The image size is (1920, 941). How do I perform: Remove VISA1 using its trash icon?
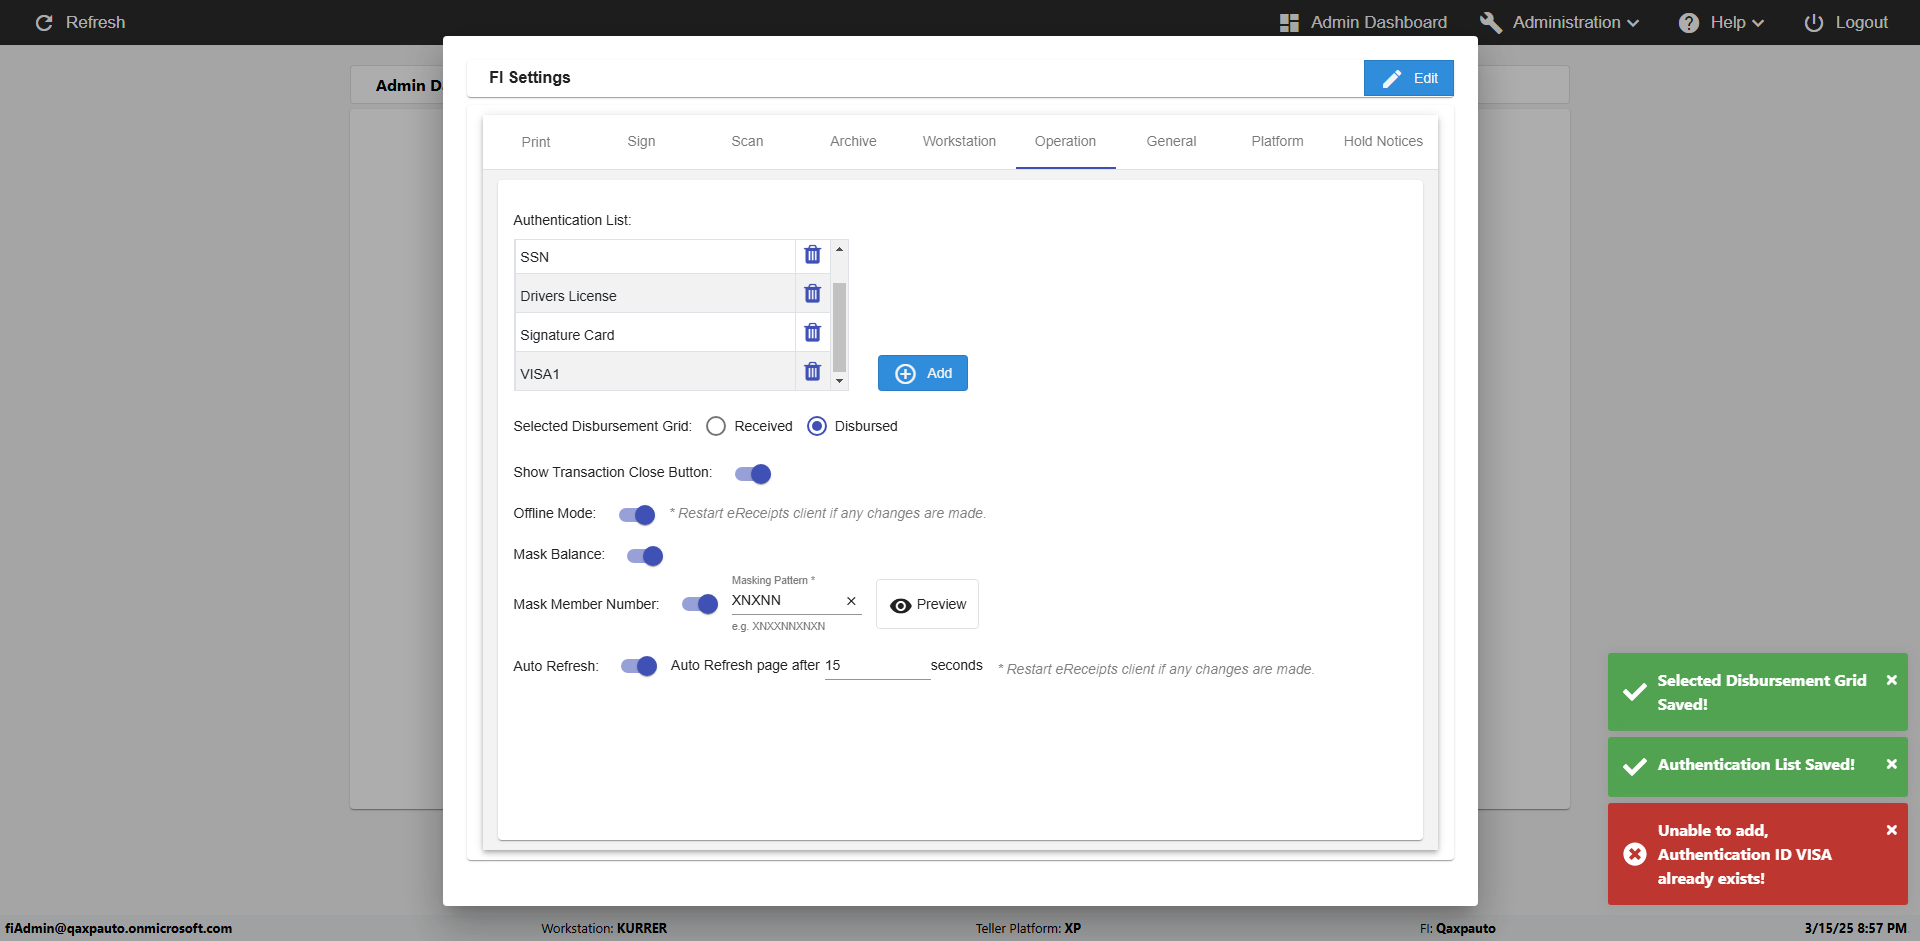click(812, 372)
